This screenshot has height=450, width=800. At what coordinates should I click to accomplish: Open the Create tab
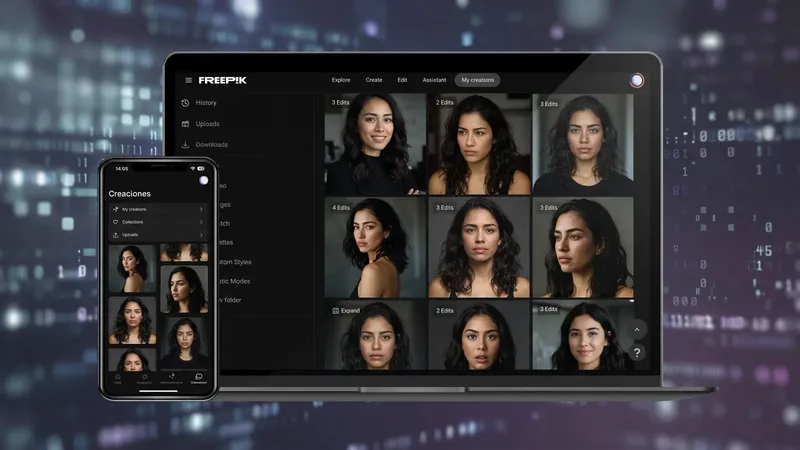[374, 80]
